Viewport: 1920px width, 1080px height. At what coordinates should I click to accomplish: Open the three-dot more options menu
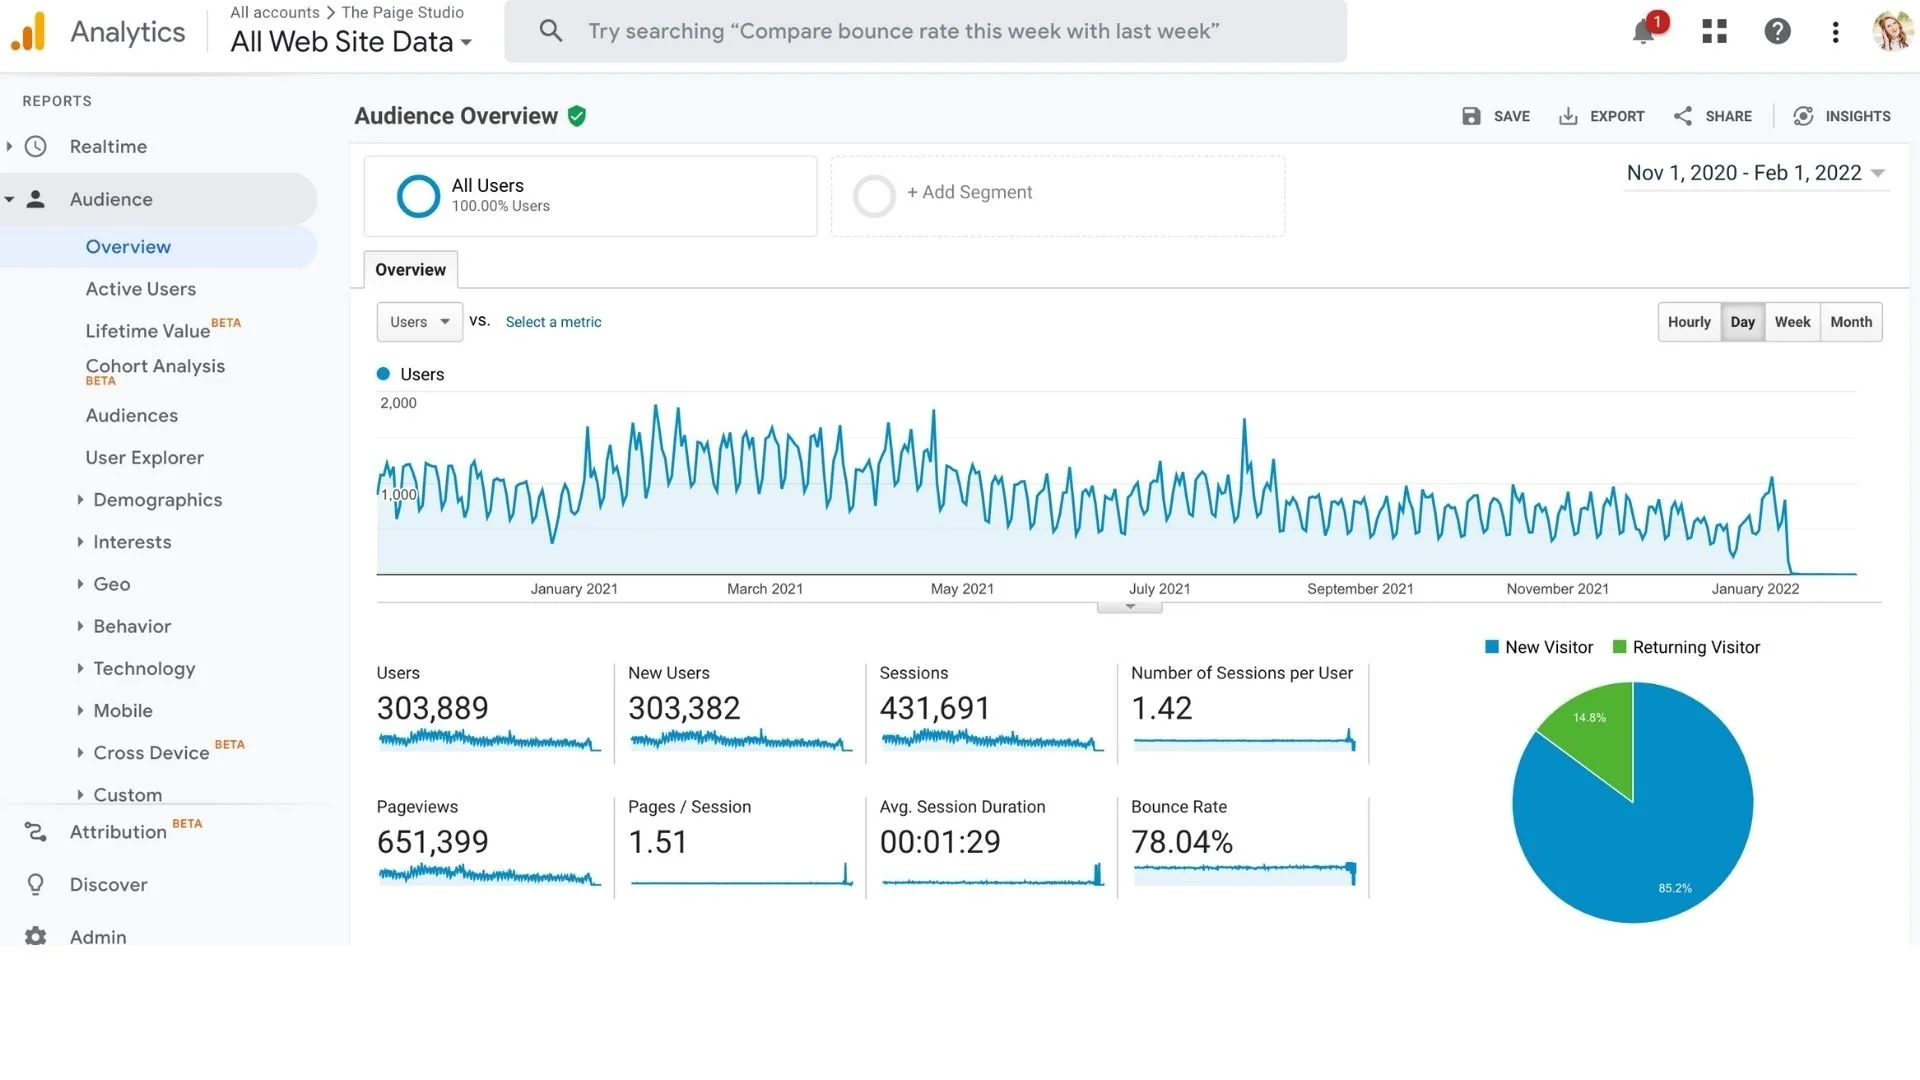point(1835,32)
